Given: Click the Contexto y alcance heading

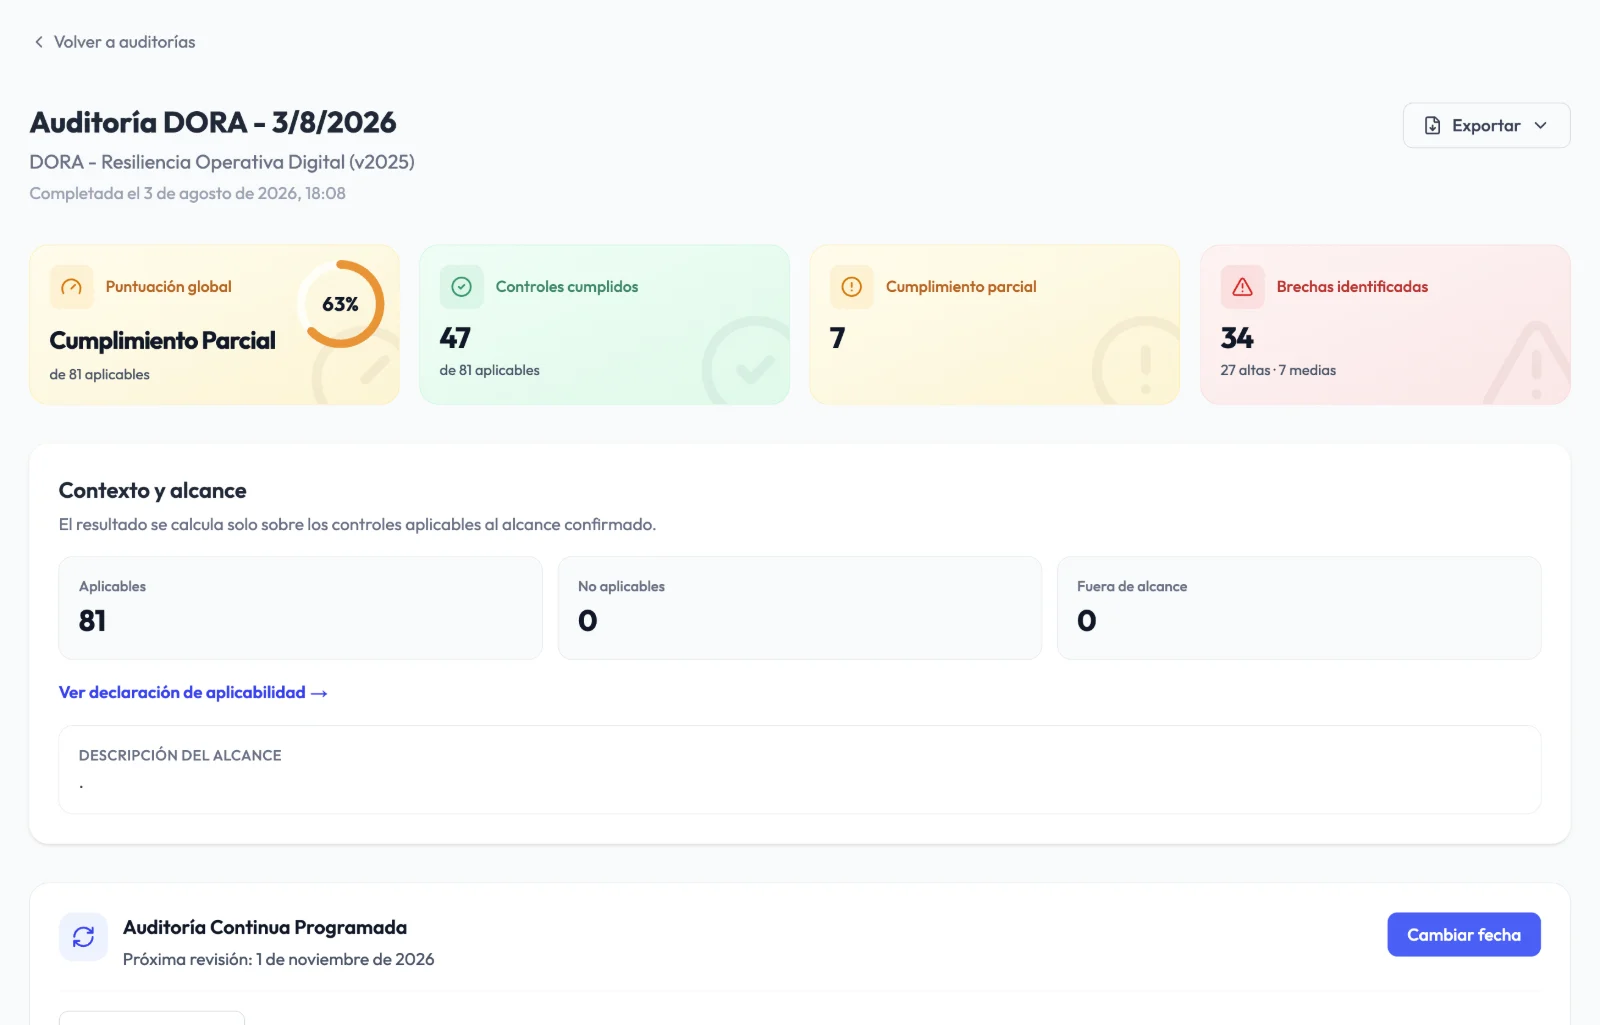Looking at the screenshot, I should pyautogui.click(x=153, y=491).
